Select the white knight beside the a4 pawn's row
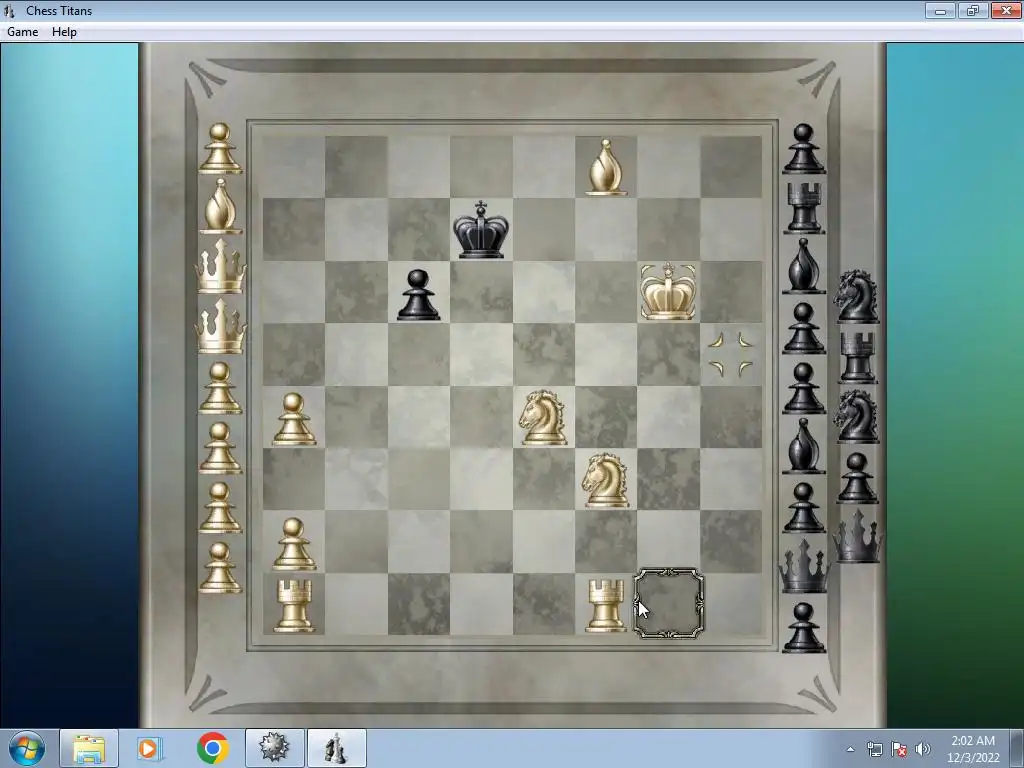This screenshot has height=768, width=1024. pyautogui.click(x=543, y=417)
